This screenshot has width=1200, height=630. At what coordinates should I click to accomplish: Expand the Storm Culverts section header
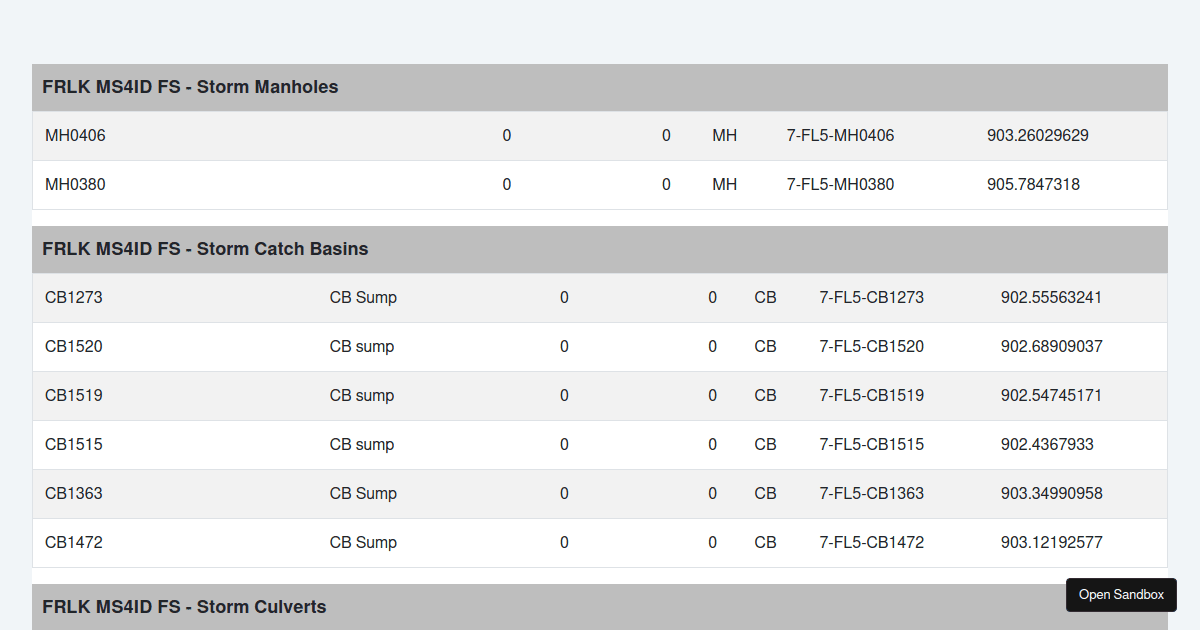(x=184, y=607)
